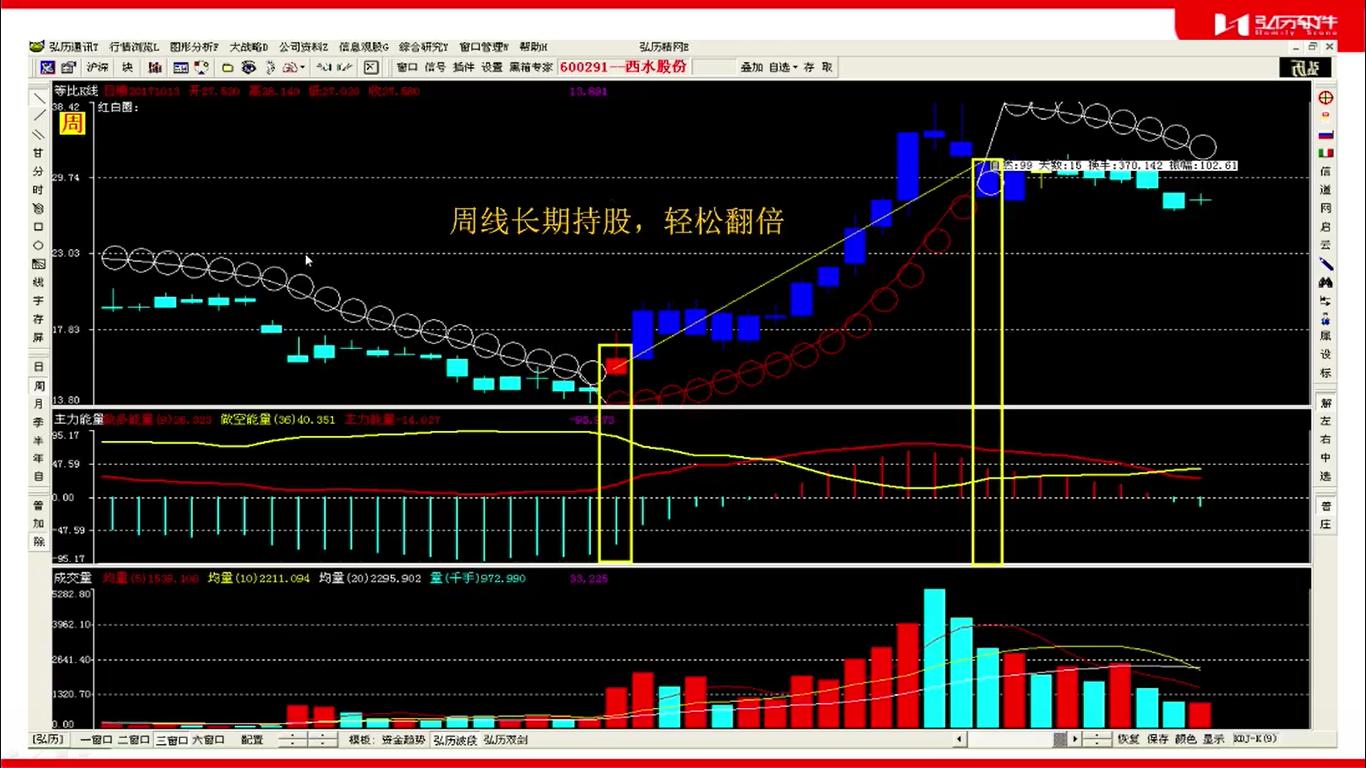Click the 字 text tool in left sidebar
Image resolution: width=1366 pixels, height=768 pixels.
(x=39, y=301)
